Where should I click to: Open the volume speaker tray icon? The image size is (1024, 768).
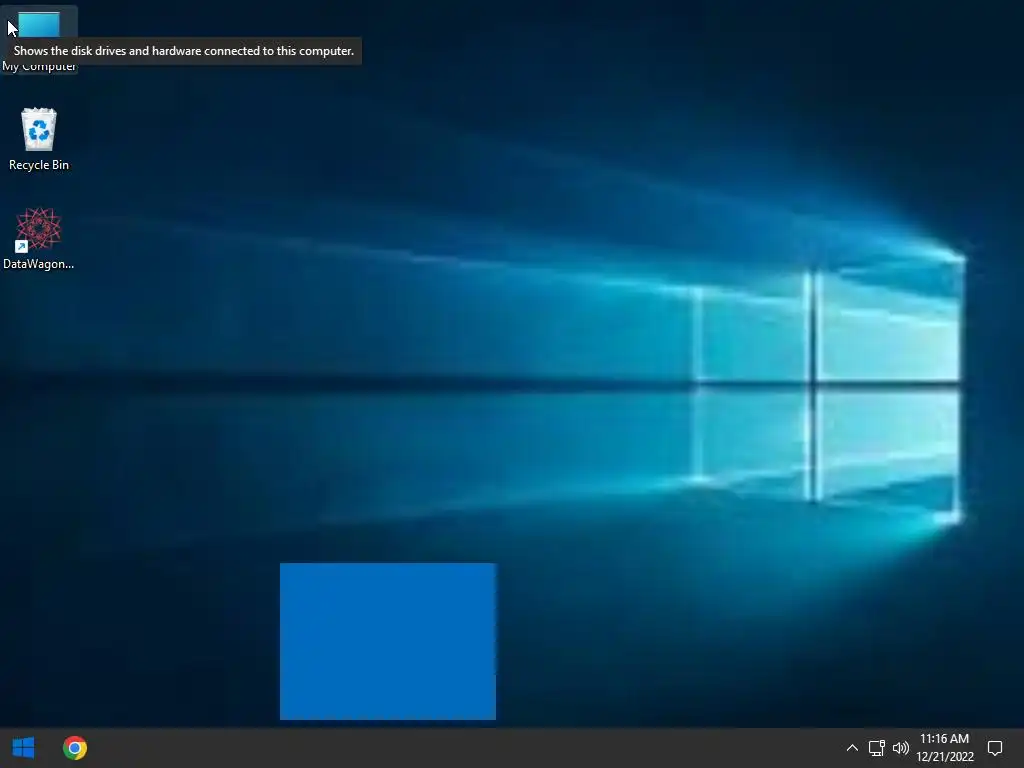[901, 748]
